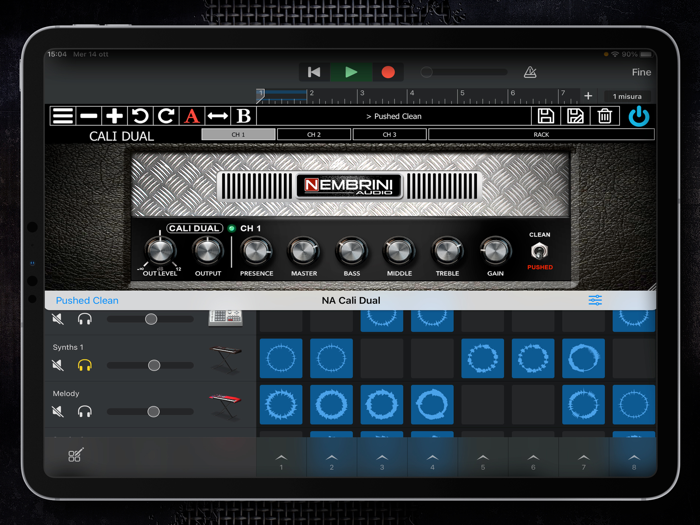Undo the last amp change
Viewport: 700px width, 525px height.
[x=140, y=116]
